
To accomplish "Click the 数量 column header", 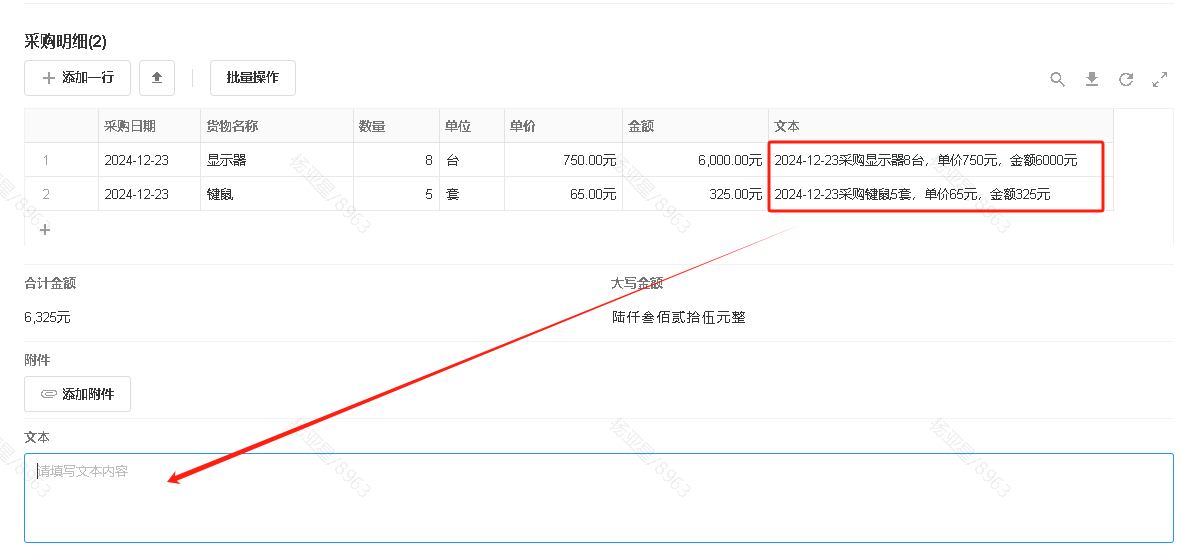I will tap(397, 126).
